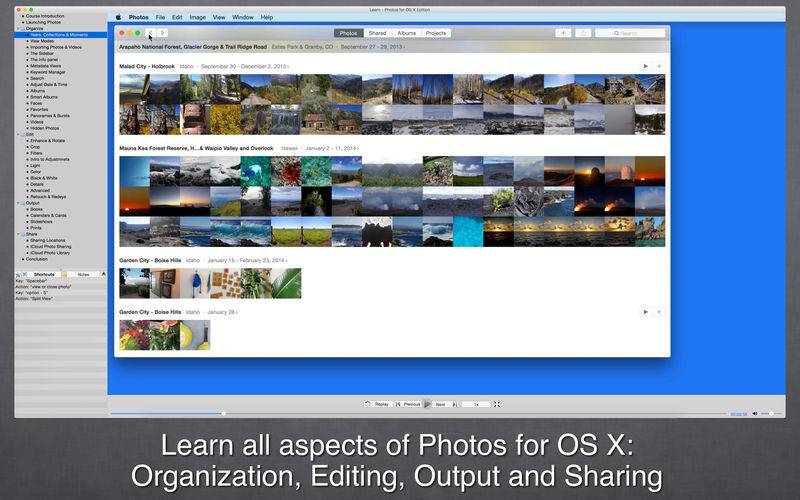Open the Photos menu in menu bar

(x=138, y=17)
